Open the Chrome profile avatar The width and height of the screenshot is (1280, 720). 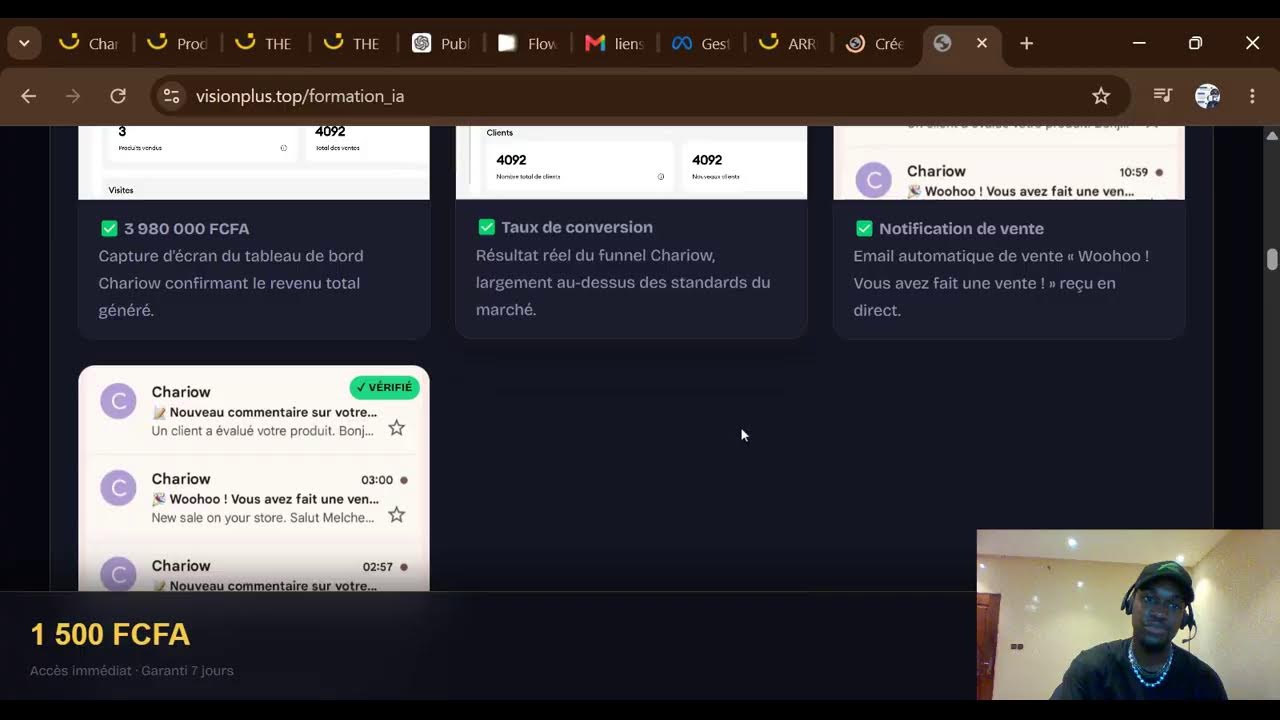coord(1208,96)
